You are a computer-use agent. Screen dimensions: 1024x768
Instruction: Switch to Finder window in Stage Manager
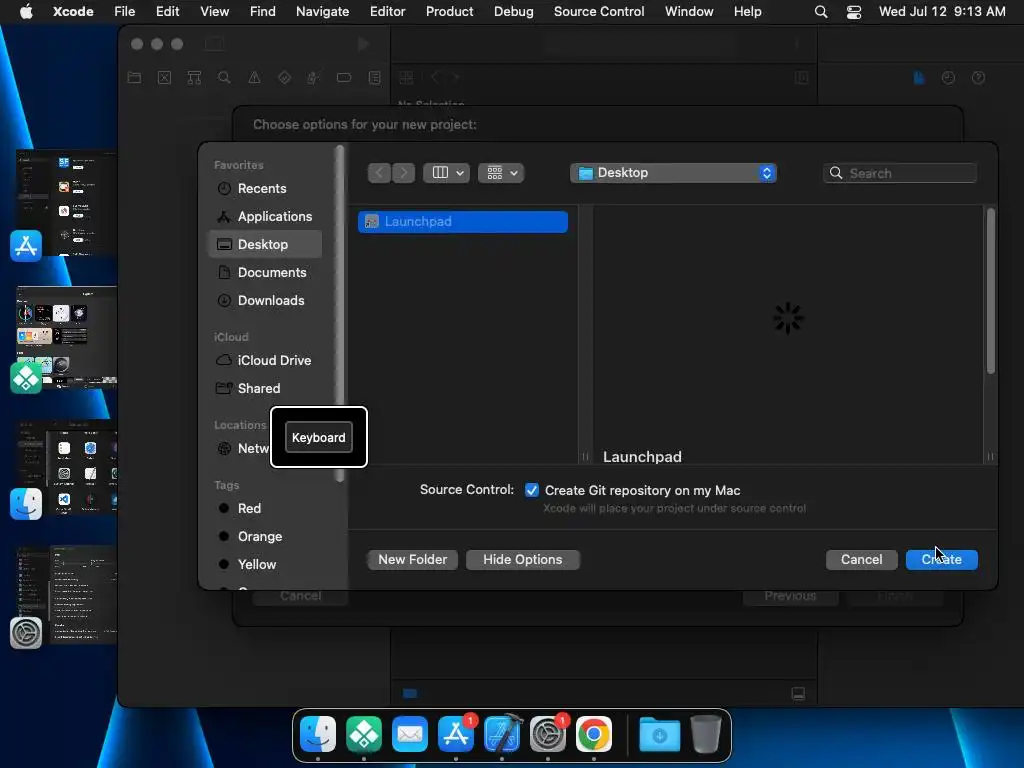[x=65, y=469]
